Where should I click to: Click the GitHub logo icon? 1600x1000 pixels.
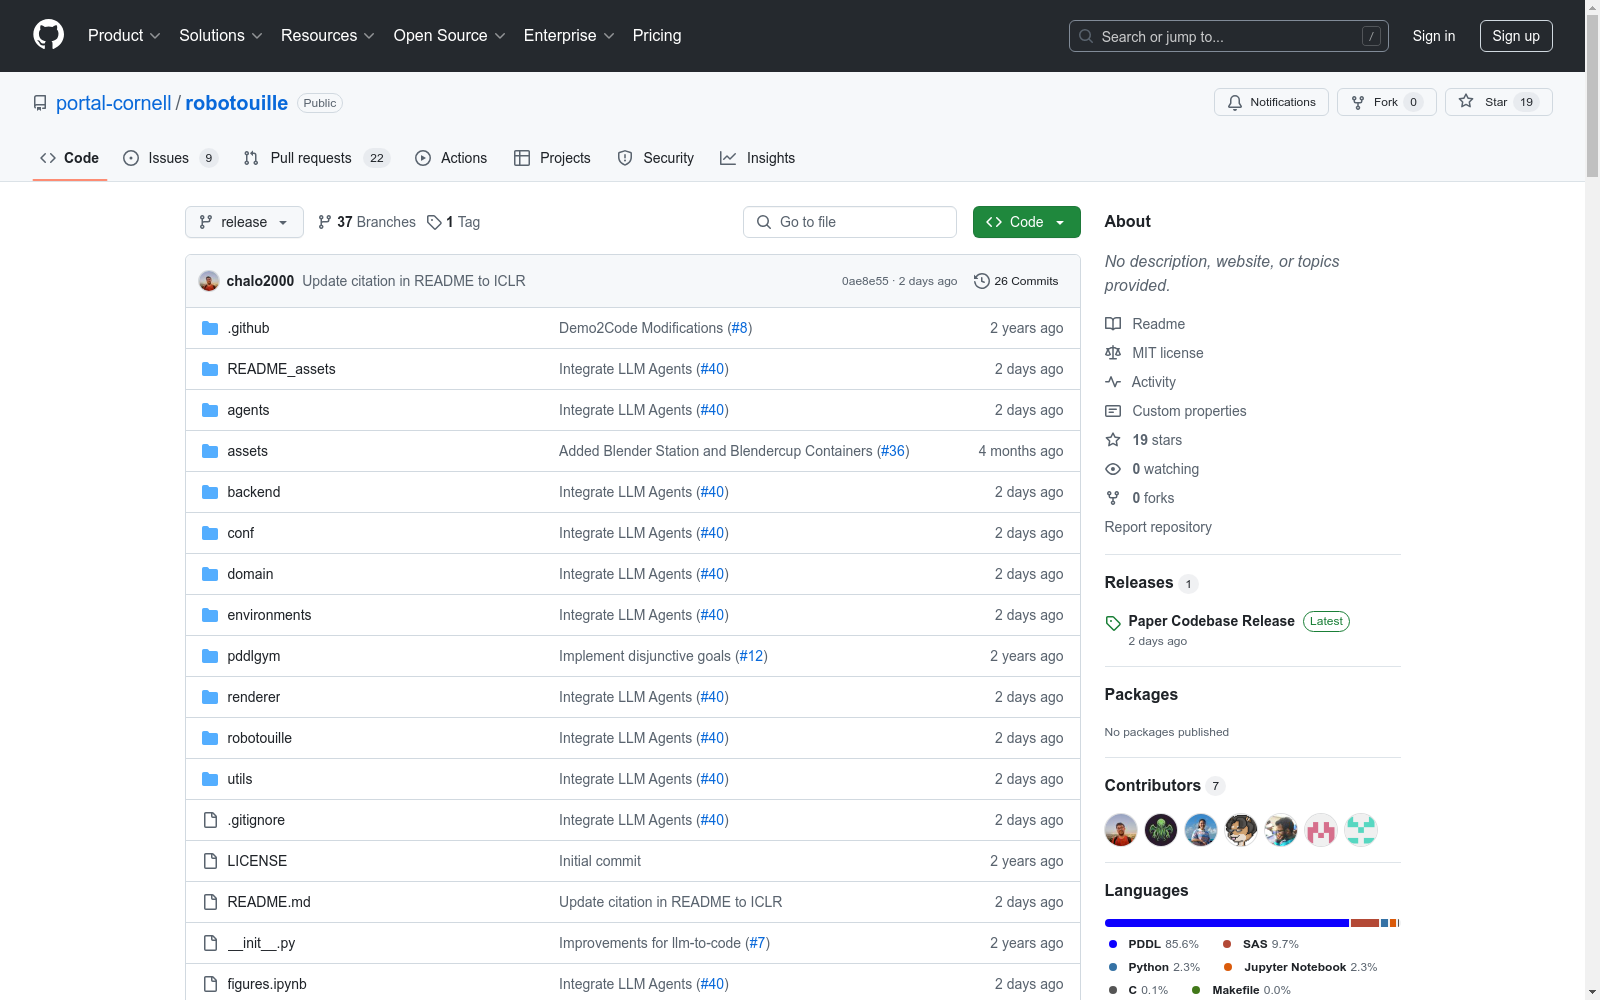click(x=48, y=35)
